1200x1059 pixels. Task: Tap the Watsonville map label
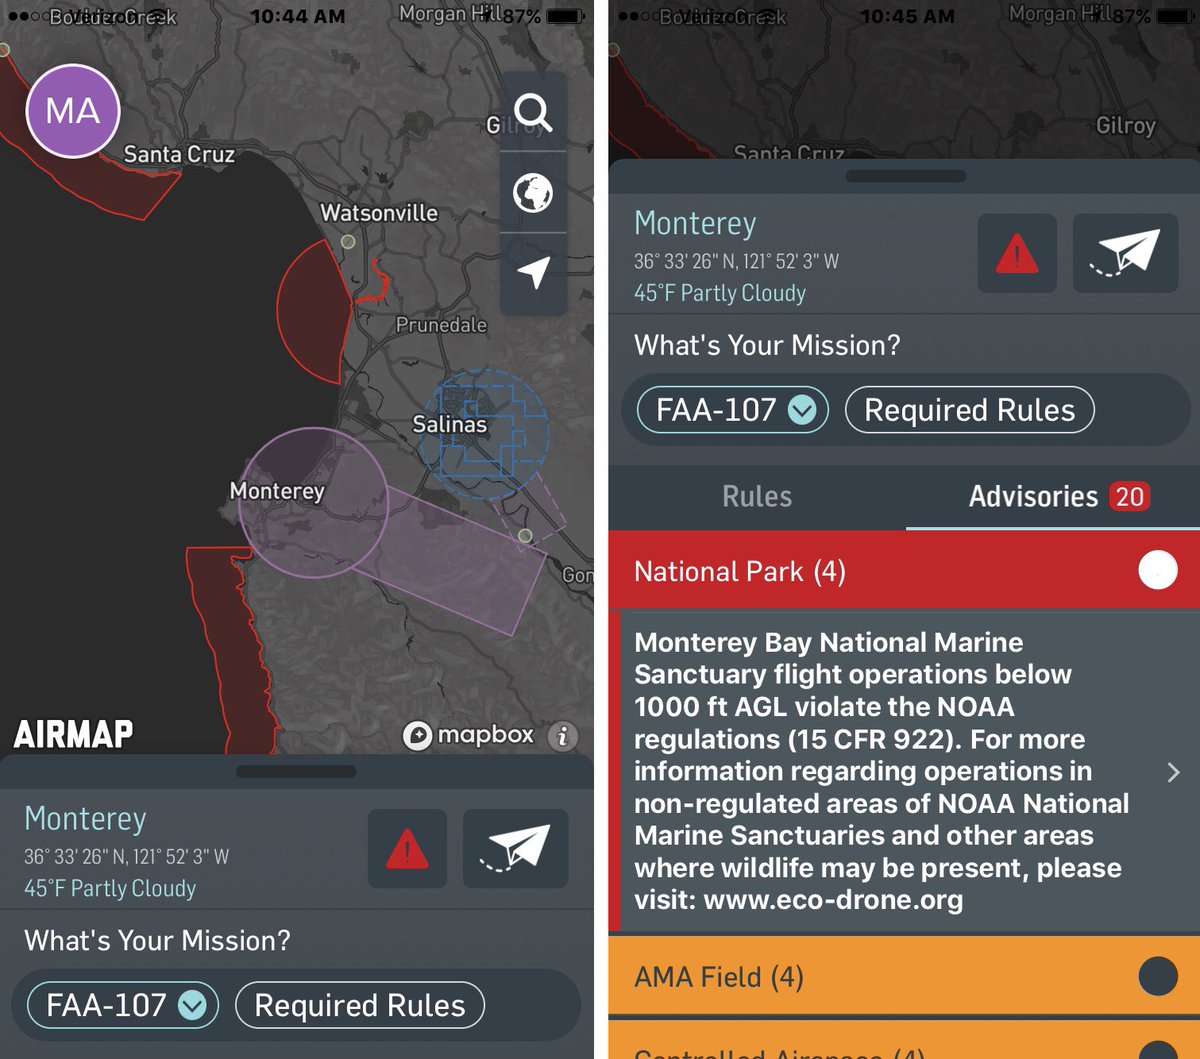click(379, 213)
